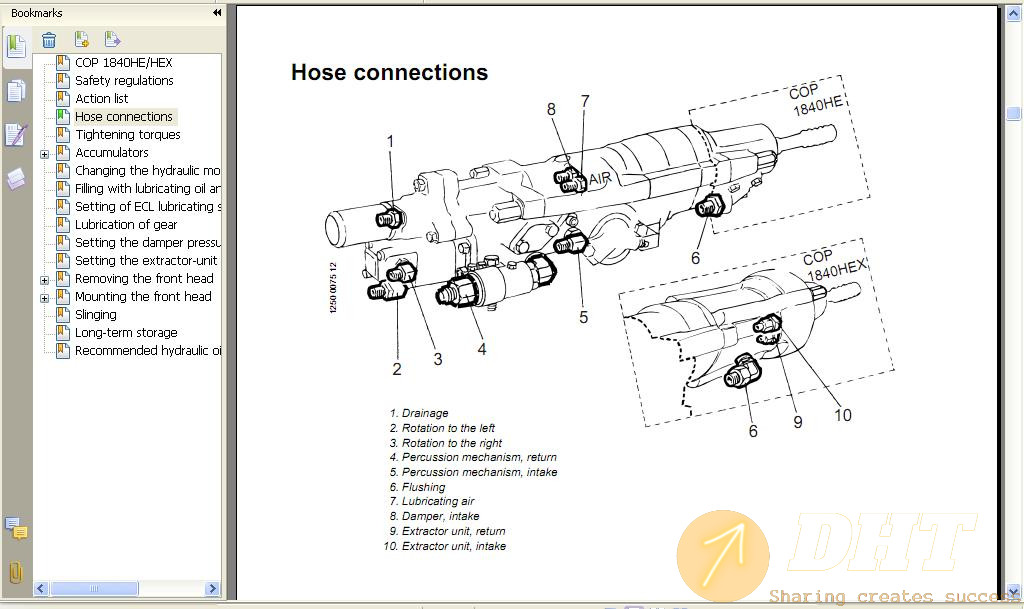This screenshot has height=609, width=1024.
Task: Go to the Safety regulations bookmark
Action: pos(124,80)
